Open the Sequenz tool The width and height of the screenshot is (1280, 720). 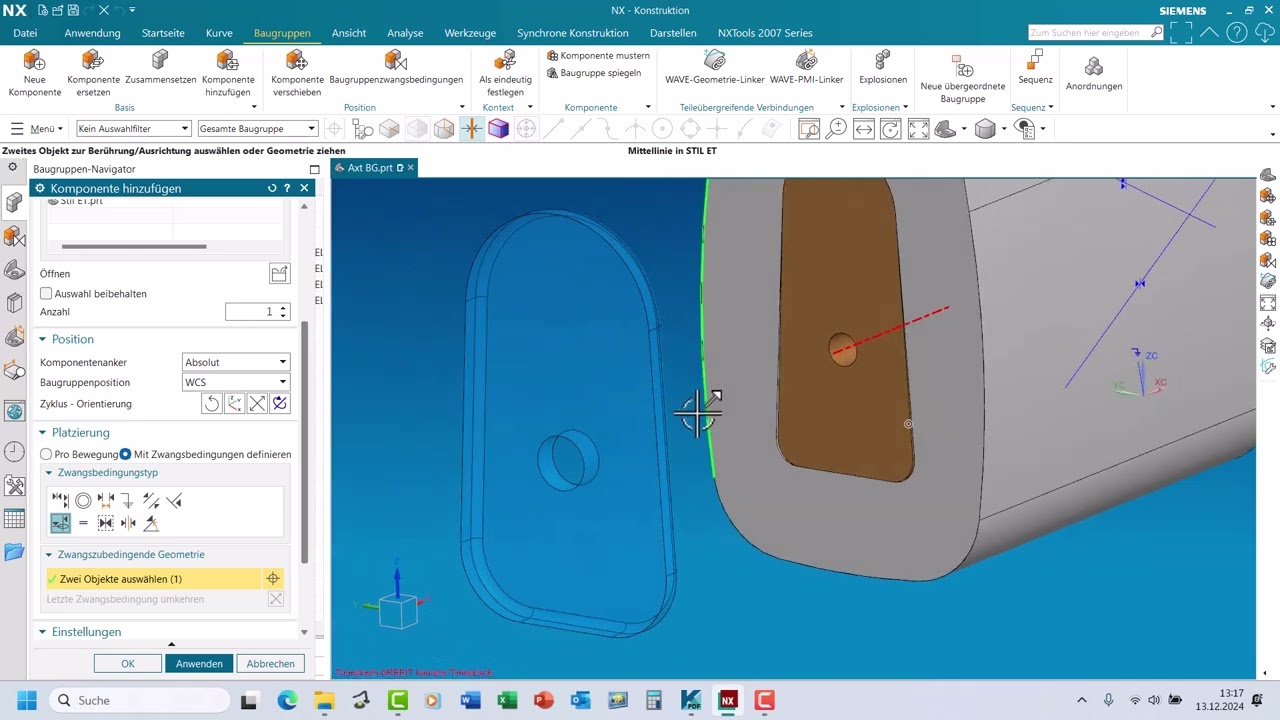(1035, 67)
